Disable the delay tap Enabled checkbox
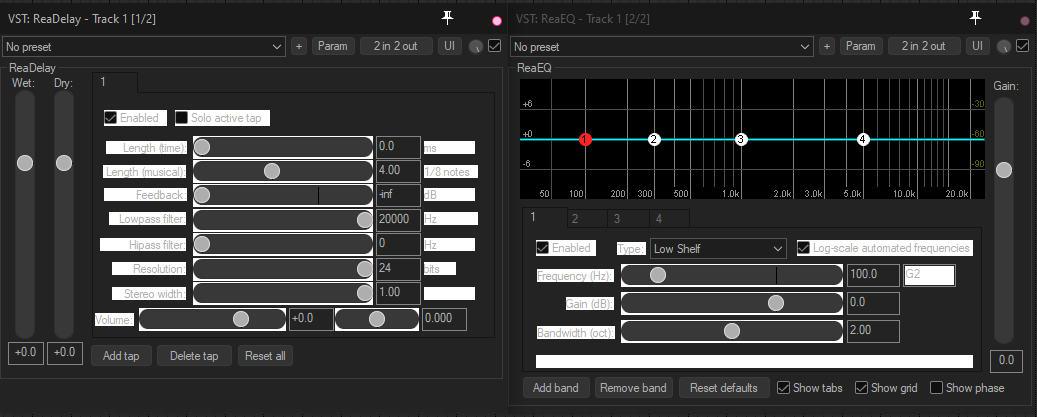The width and height of the screenshot is (1037, 417). point(111,118)
